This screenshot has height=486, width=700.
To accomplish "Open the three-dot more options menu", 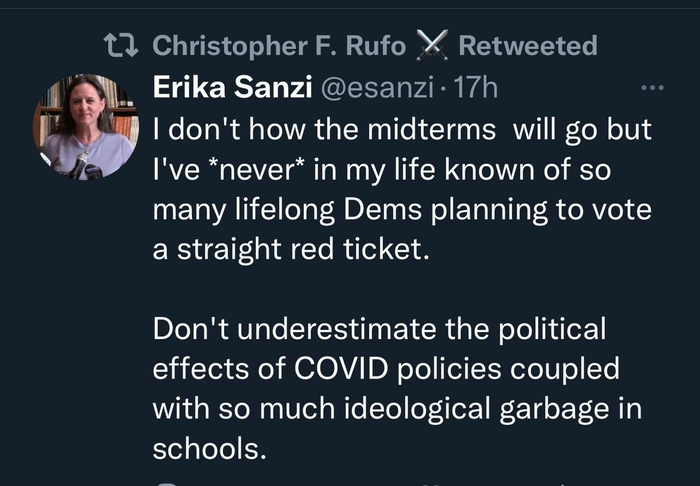I will point(652,88).
